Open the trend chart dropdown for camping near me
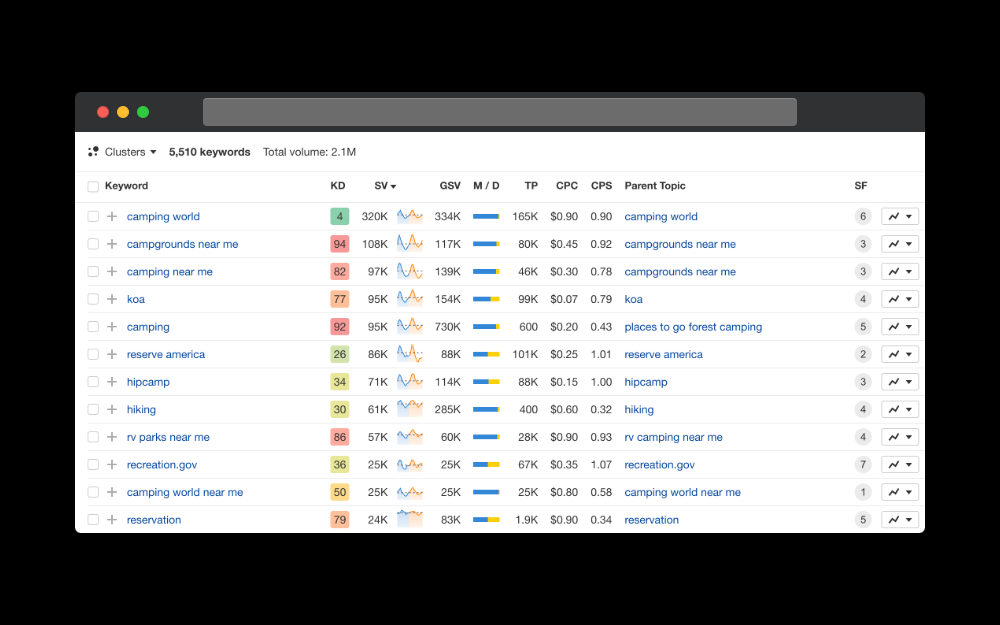The height and width of the screenshot is (625, 1000). point(900,271)
